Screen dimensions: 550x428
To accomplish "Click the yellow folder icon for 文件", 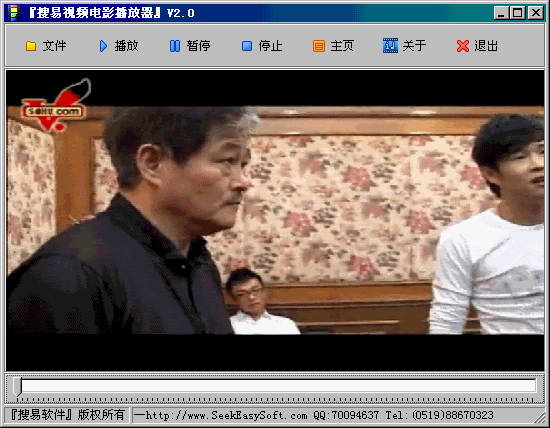I will (x=31, y=46).
